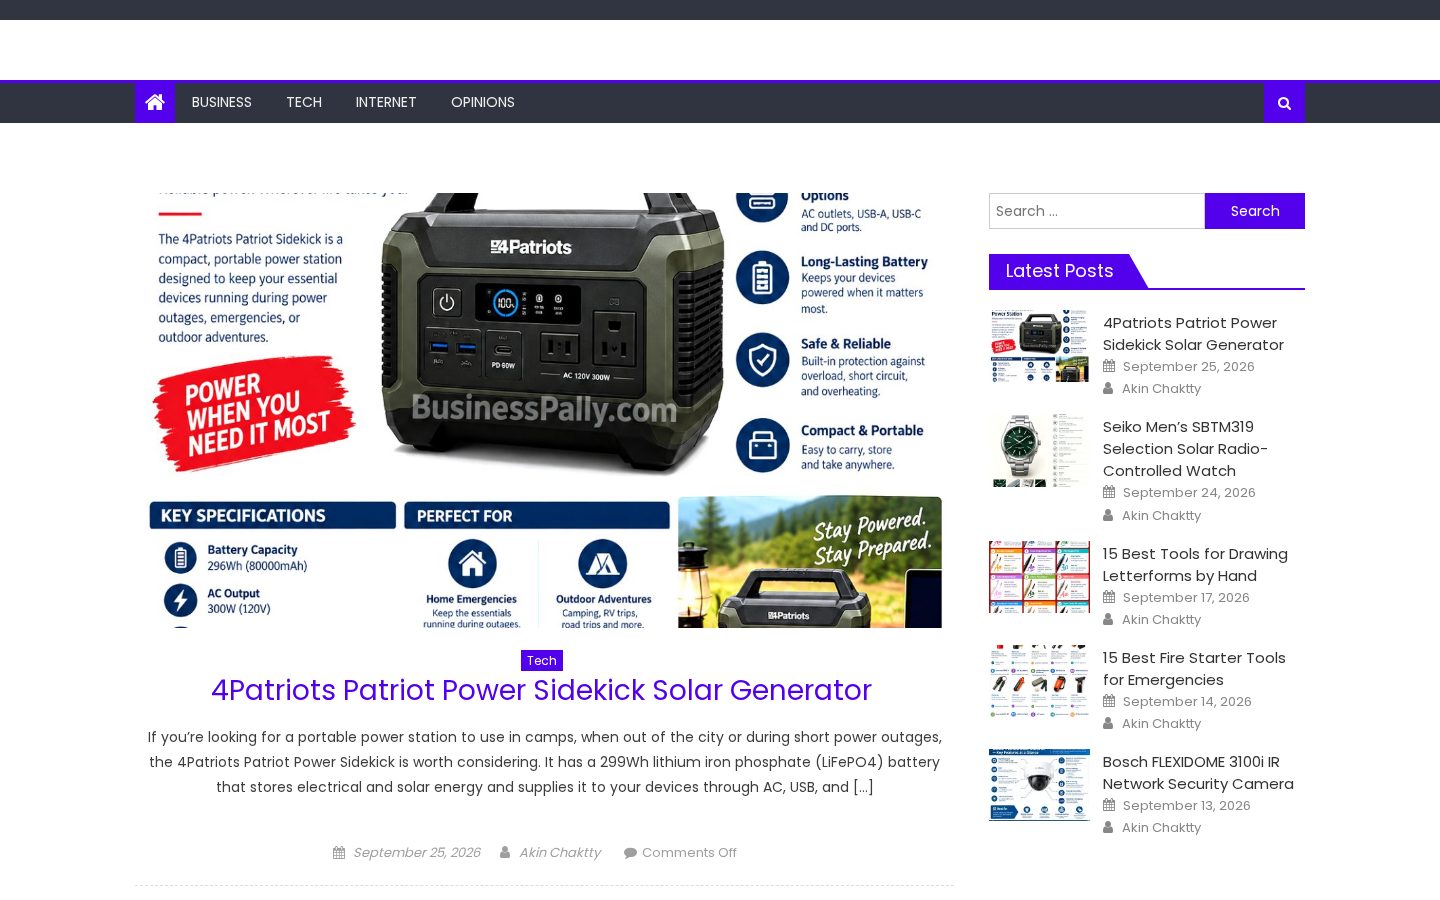Open the fire starter tools thumbnail
The image size is (1440, 900).
(x=1039, y=681)
